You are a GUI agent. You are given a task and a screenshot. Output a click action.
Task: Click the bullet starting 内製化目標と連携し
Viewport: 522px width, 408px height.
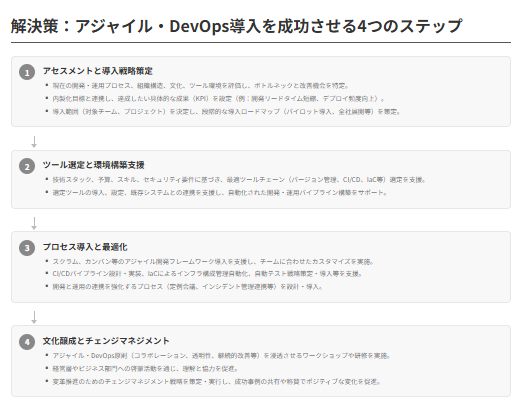coord(219,99)
